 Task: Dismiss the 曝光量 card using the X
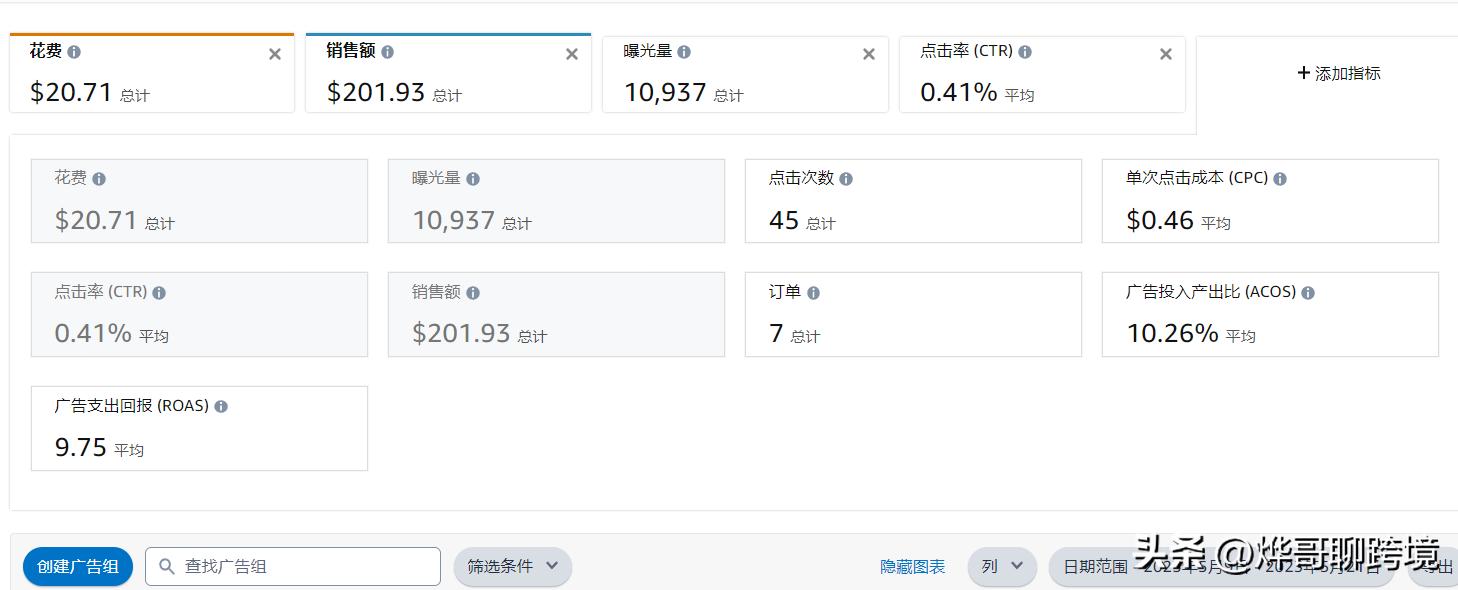(x=868, y=54)
